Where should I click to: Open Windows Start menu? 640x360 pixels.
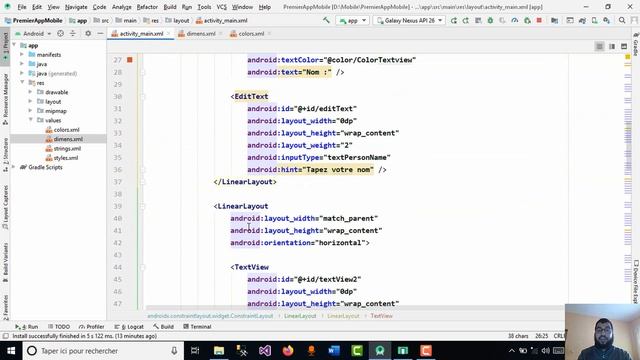tap(11, 351)
